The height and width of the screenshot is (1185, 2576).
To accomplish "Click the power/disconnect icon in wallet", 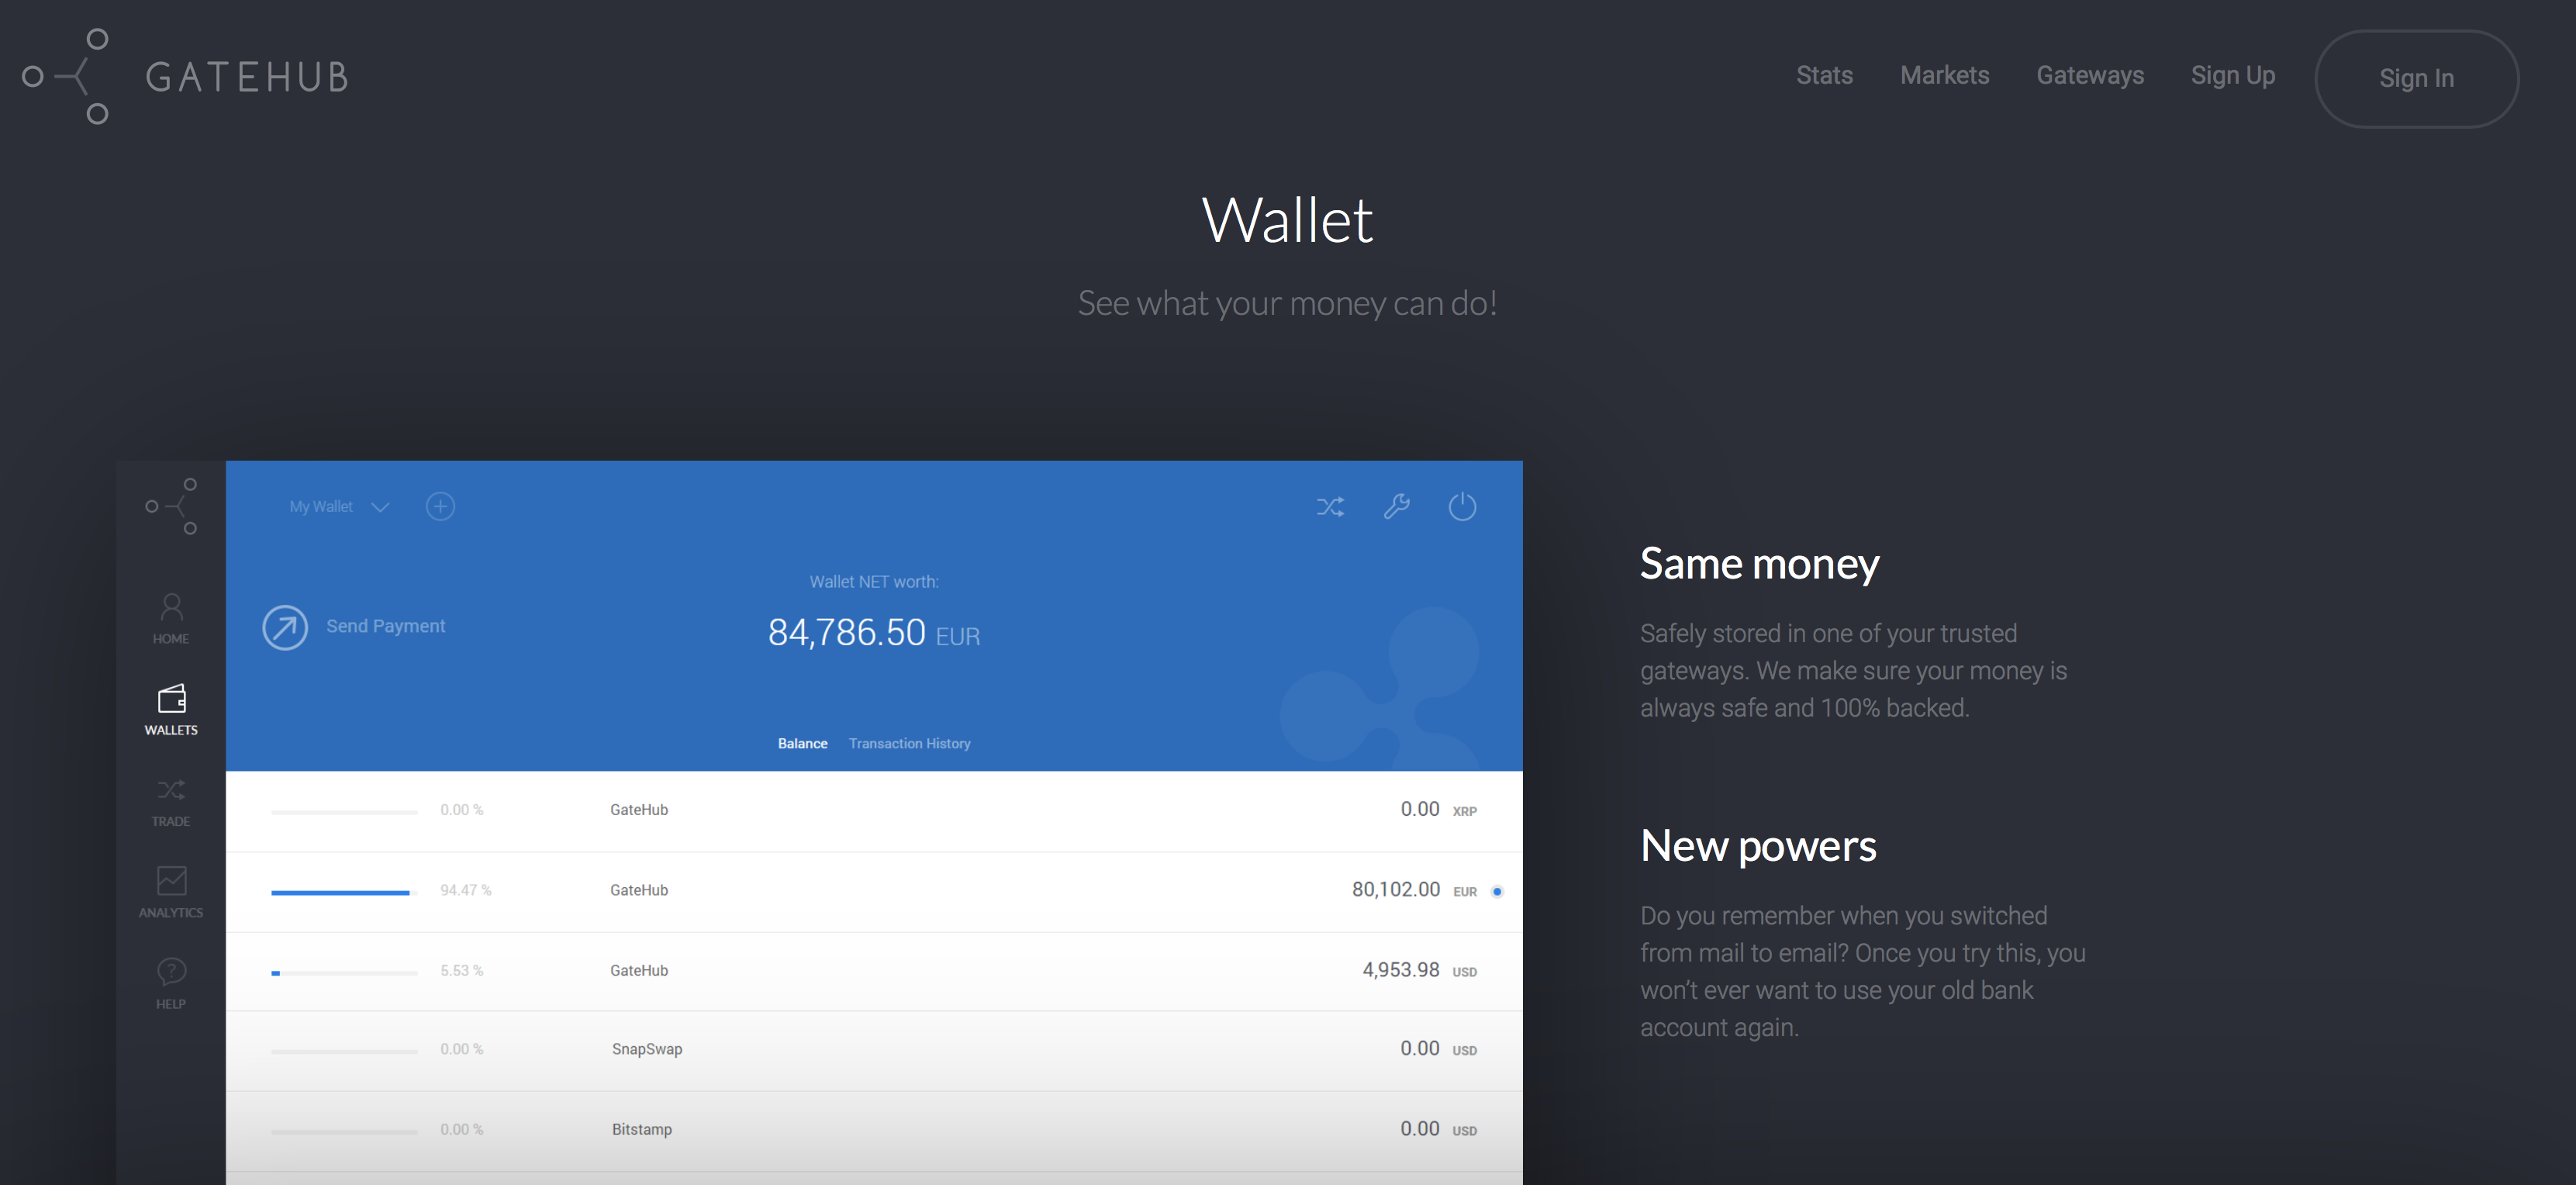I will tap(1464, 506).
